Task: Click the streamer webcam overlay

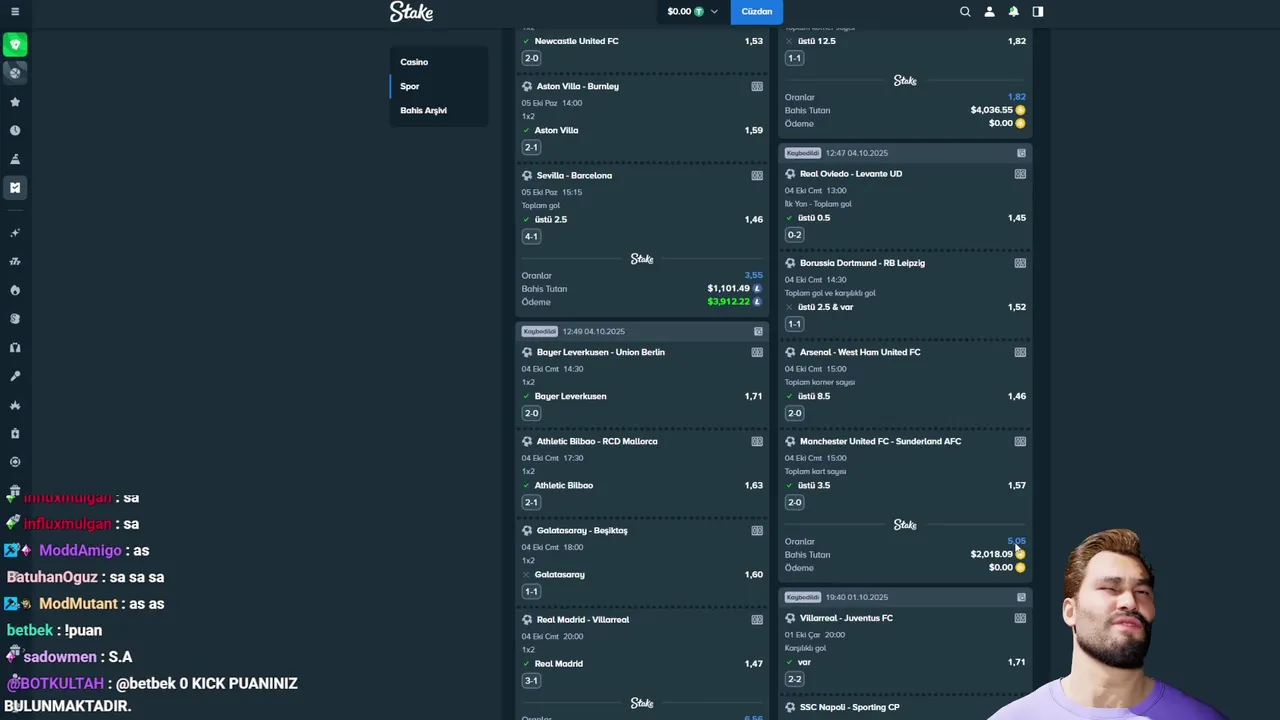Action: (1120, 624)
